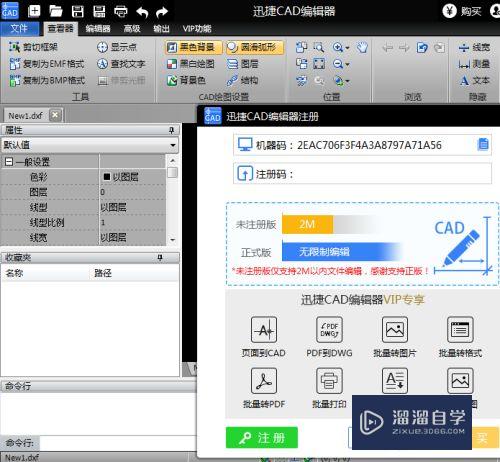500x462 pixels.
Task: Open the VIP功能 tab
Action: point(197,29)
